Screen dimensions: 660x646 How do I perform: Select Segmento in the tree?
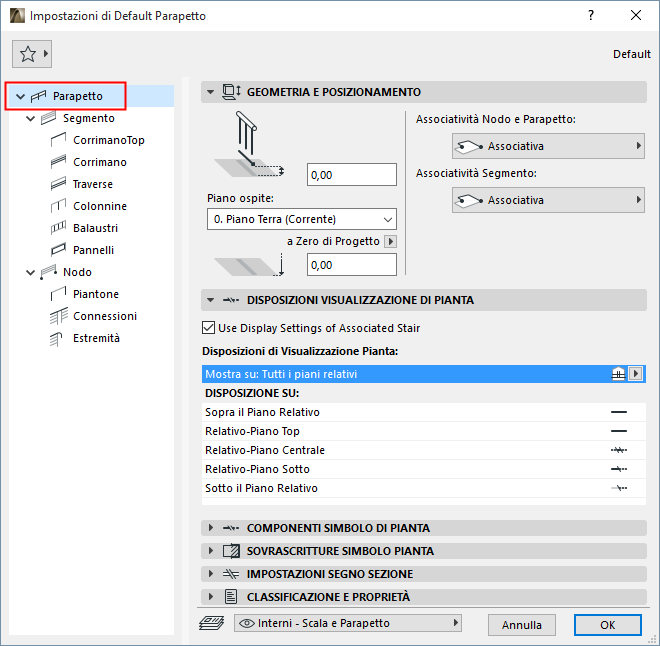88,118
